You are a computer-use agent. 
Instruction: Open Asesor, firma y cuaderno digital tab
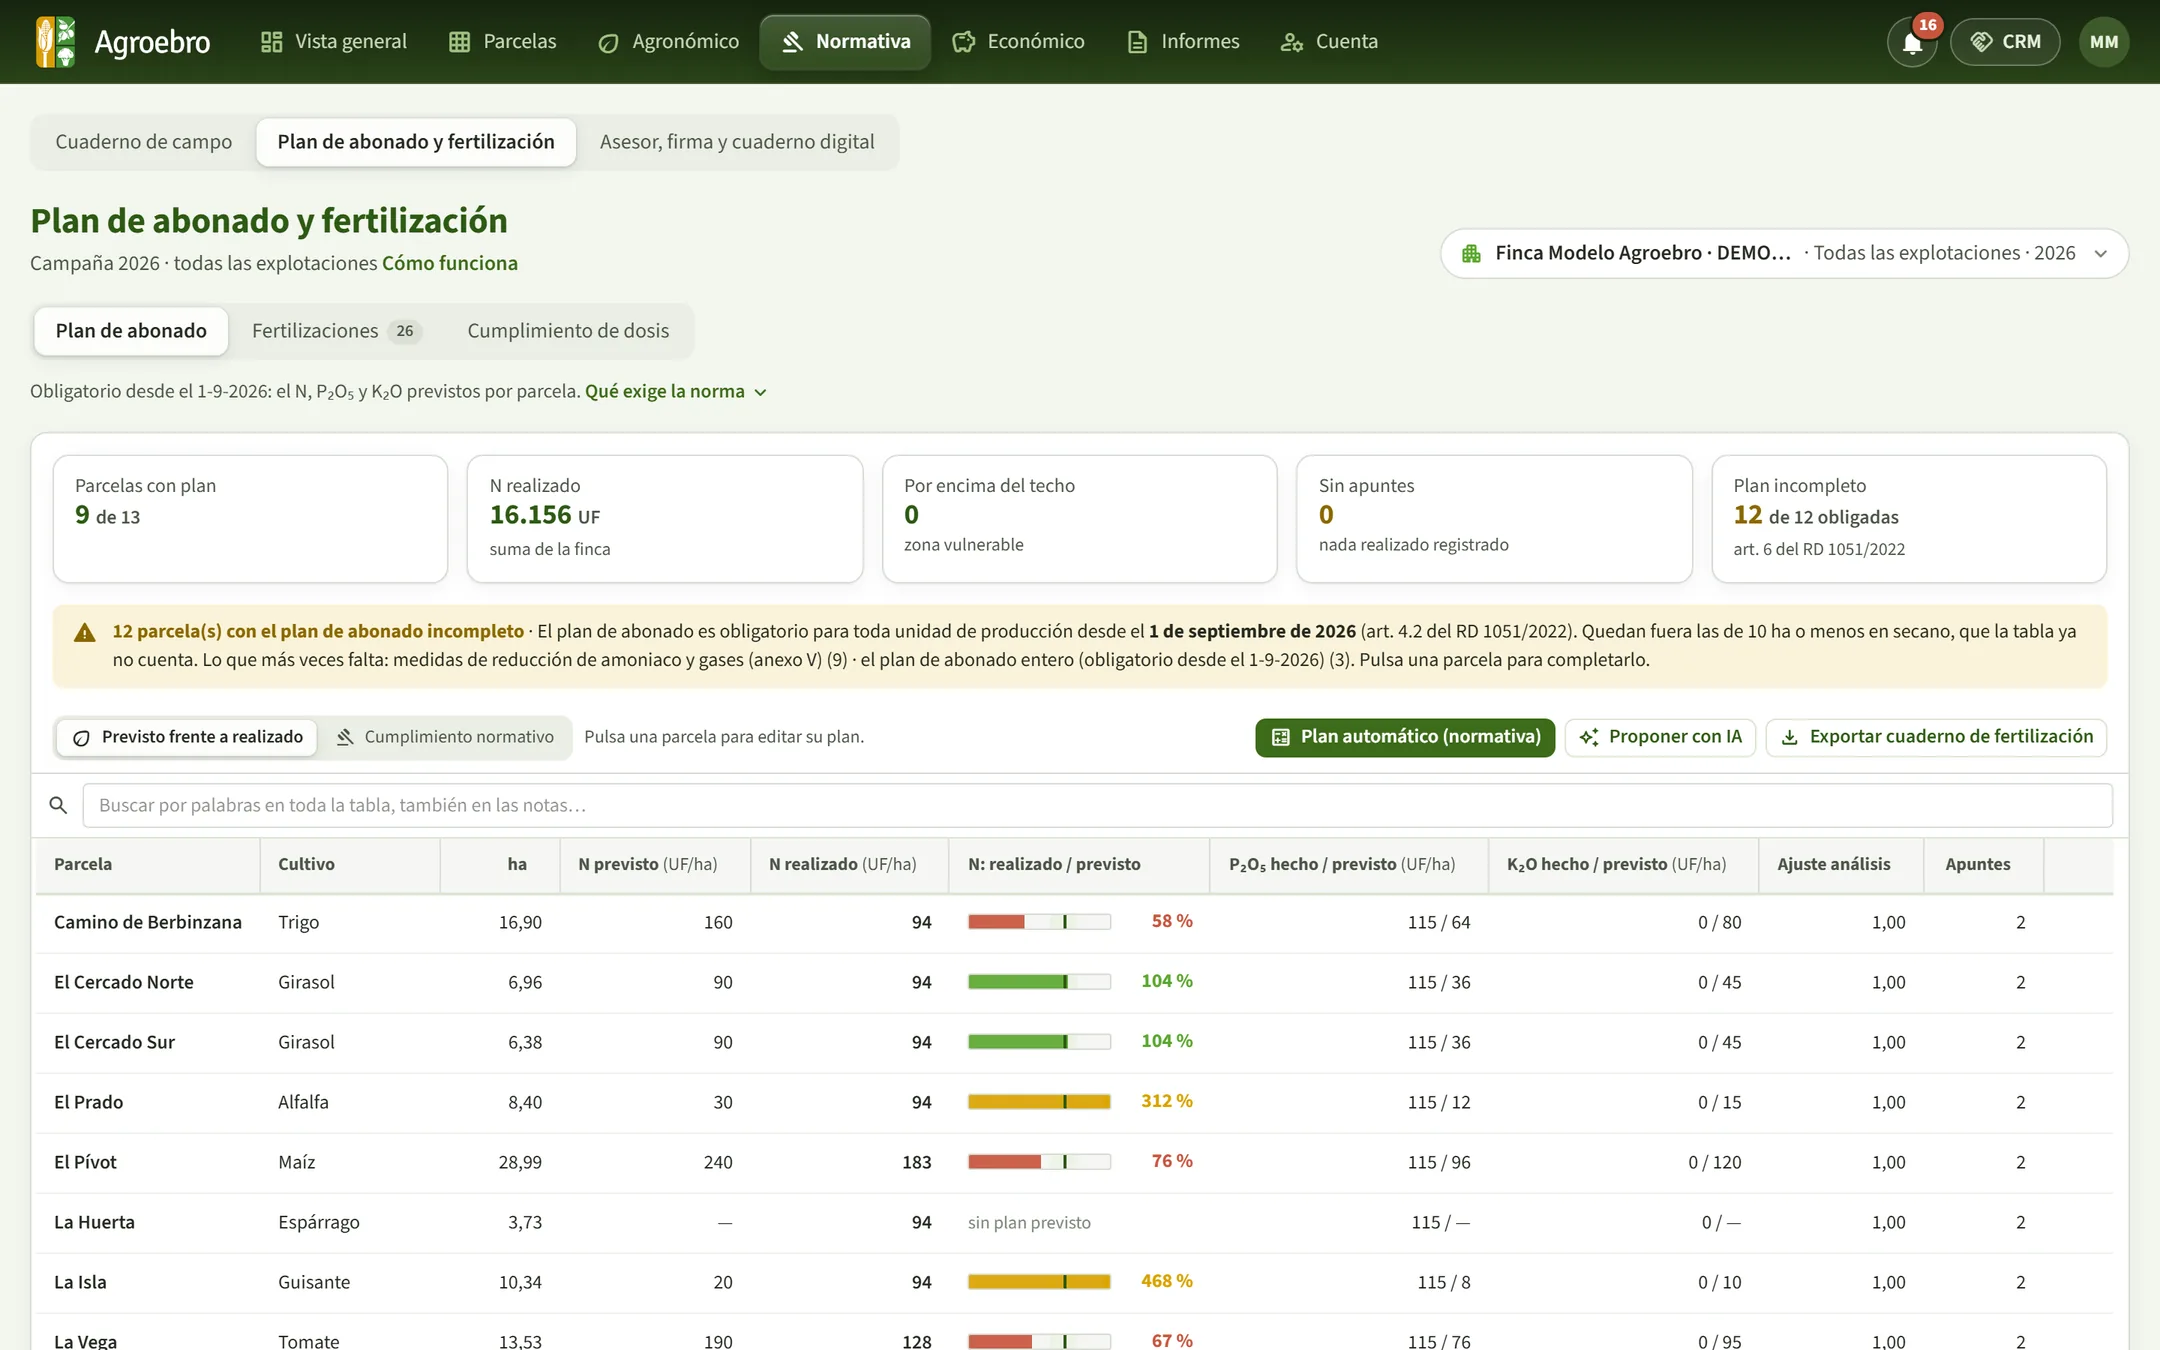click(x=737, y=142)
